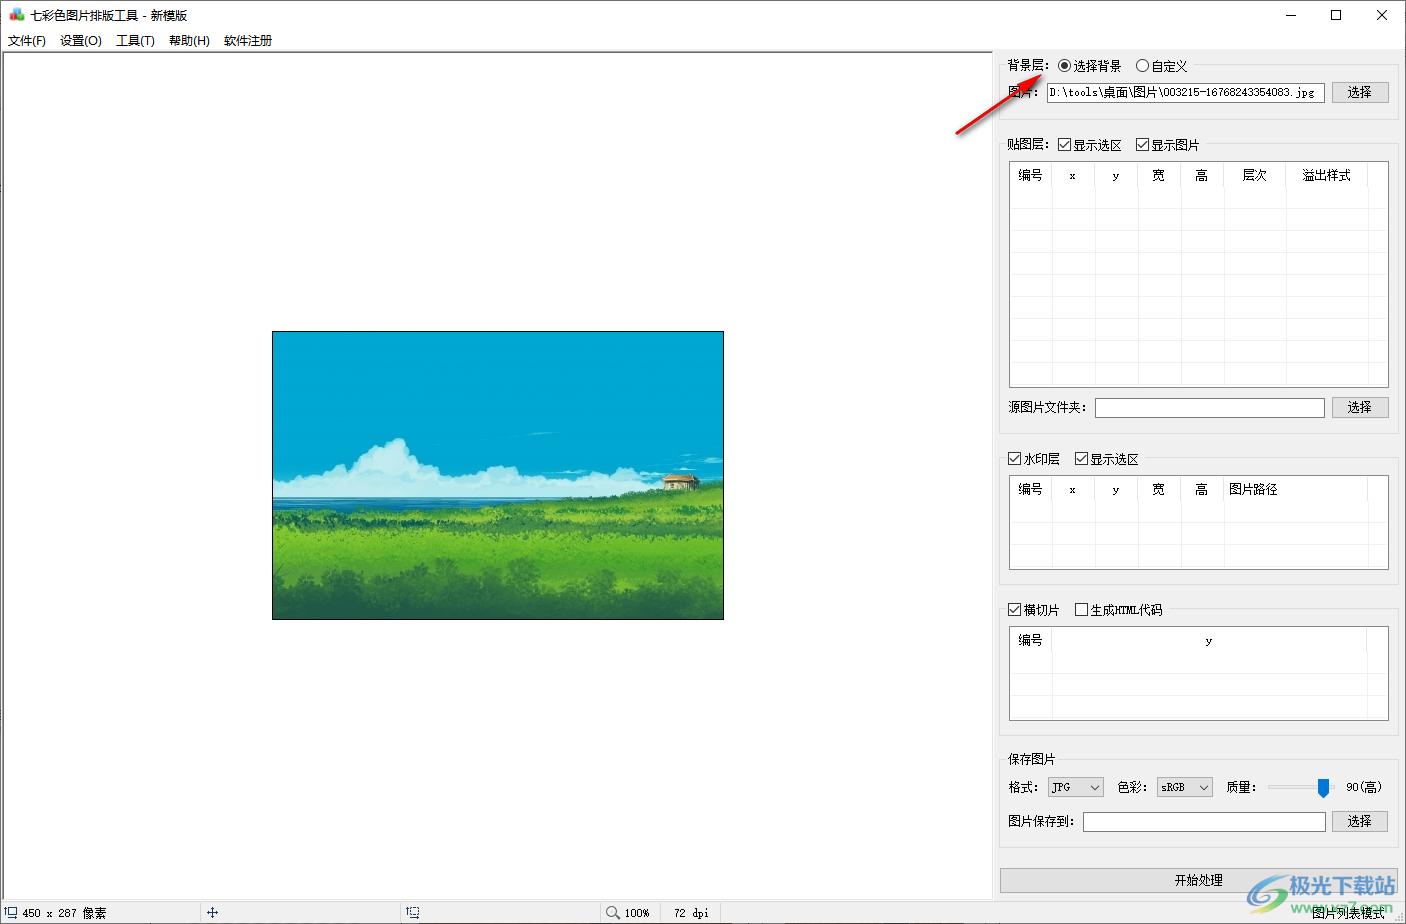The image size is (1406, 924).
Task: Uncheck the 水印层 checkbox
Action: (x=1015, y=459)
